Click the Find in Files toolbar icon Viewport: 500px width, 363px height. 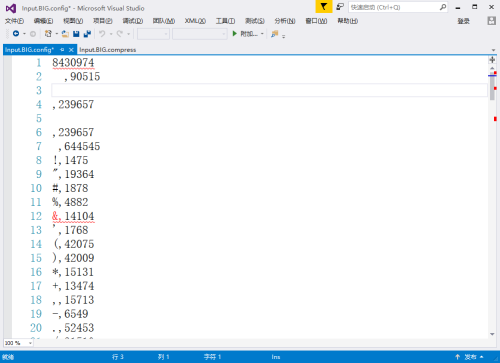tap(275, 34)
